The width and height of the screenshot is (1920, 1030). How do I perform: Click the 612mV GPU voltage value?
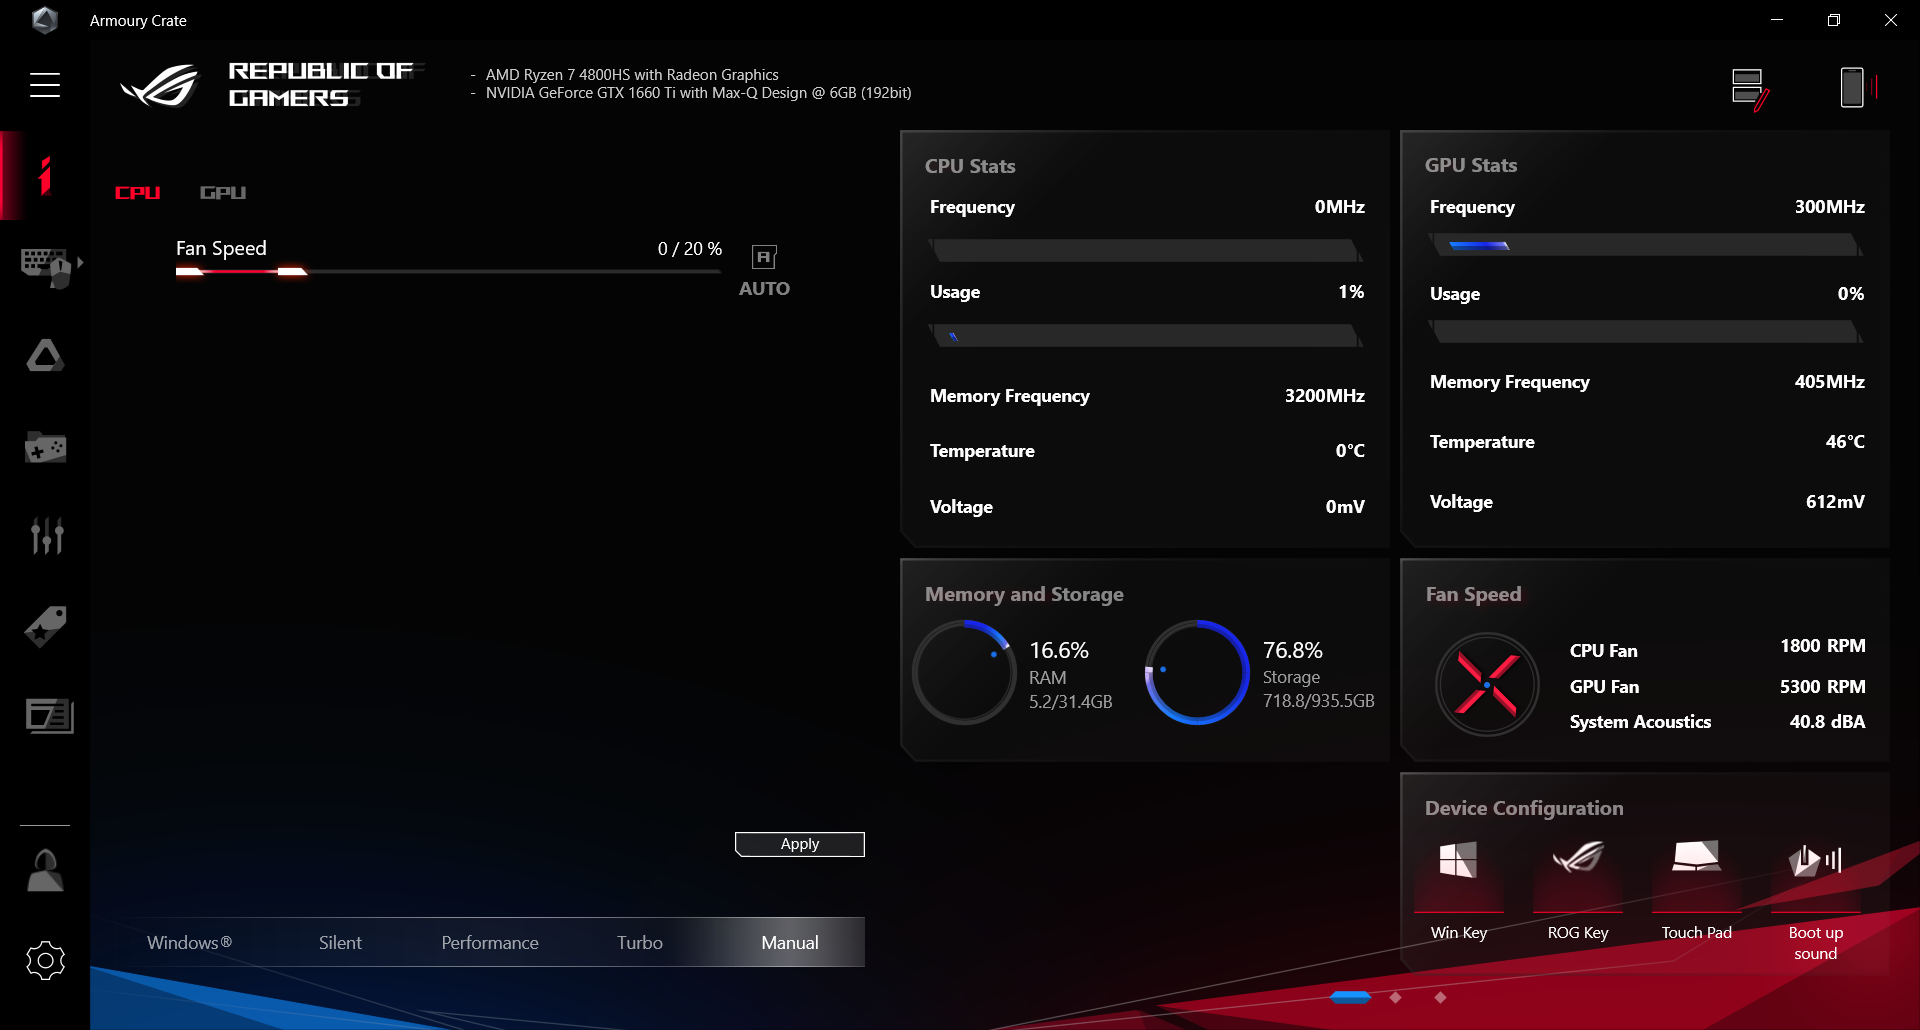click(x=1835, y=502)
